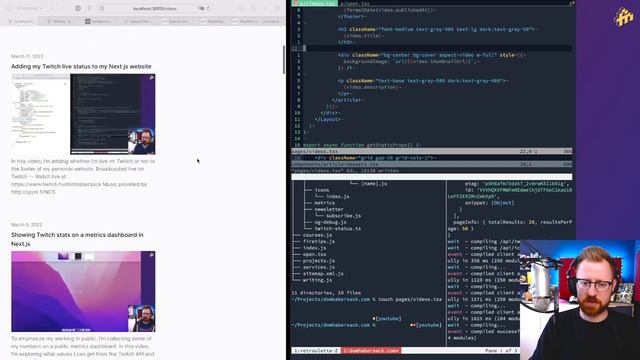Select tmux window '2:domhabersack.com' in the status bar

click(x=371, y=351)
